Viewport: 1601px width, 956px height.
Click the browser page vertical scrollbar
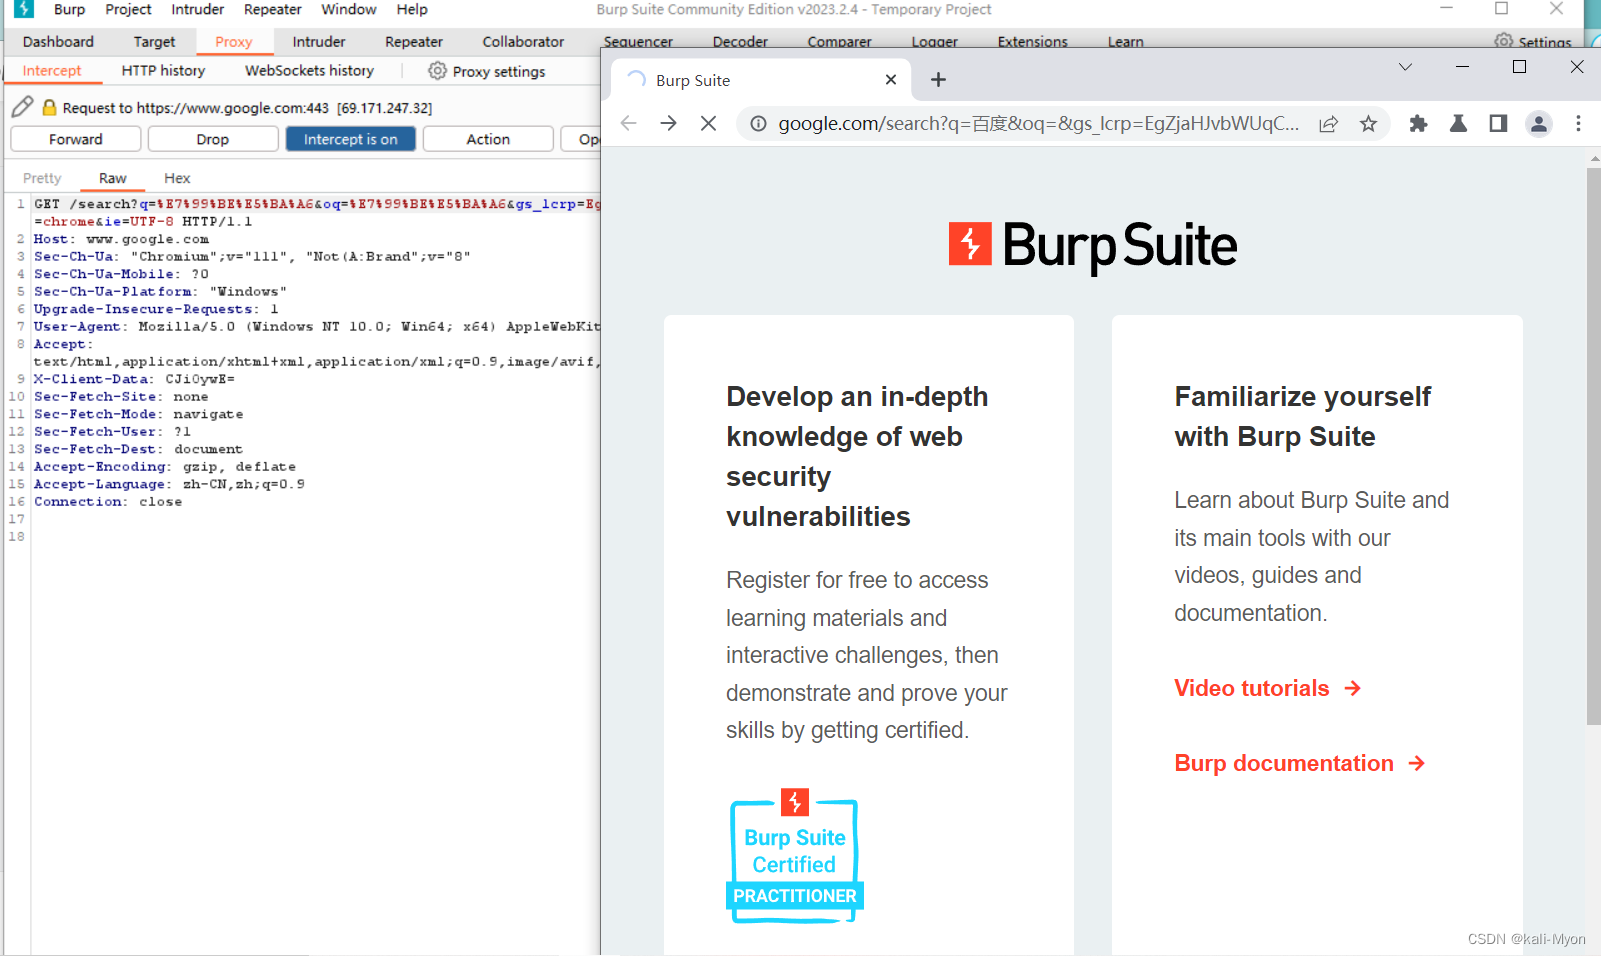(x=1593, y=445)
